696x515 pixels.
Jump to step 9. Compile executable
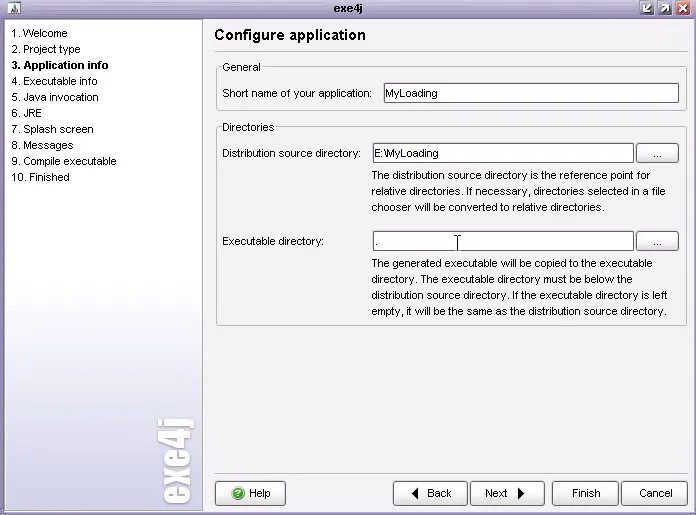[x=64, y=161]
